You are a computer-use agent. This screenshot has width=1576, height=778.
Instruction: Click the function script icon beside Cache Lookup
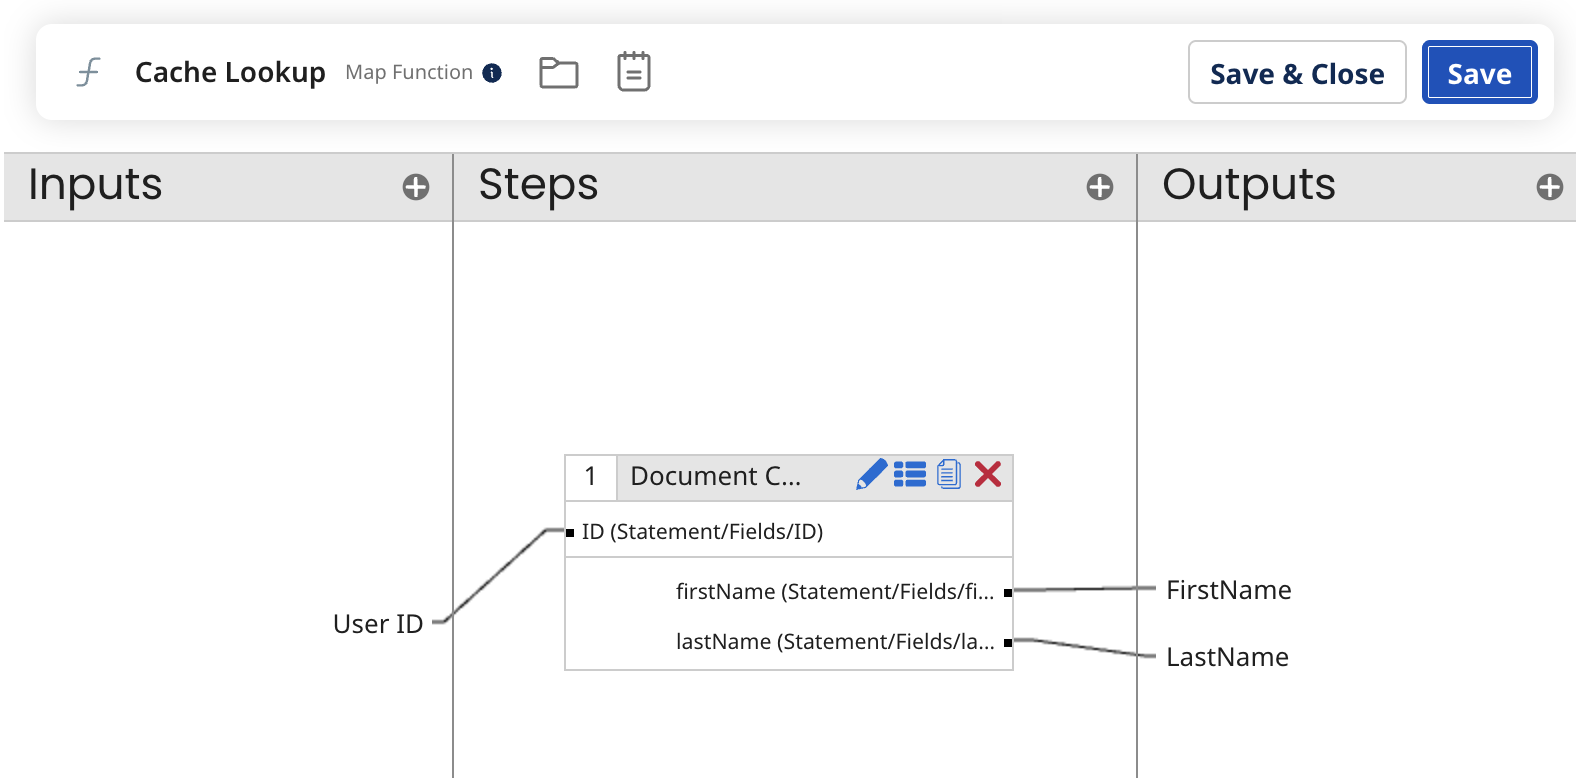pyautogui.click(x=89, y=72)
